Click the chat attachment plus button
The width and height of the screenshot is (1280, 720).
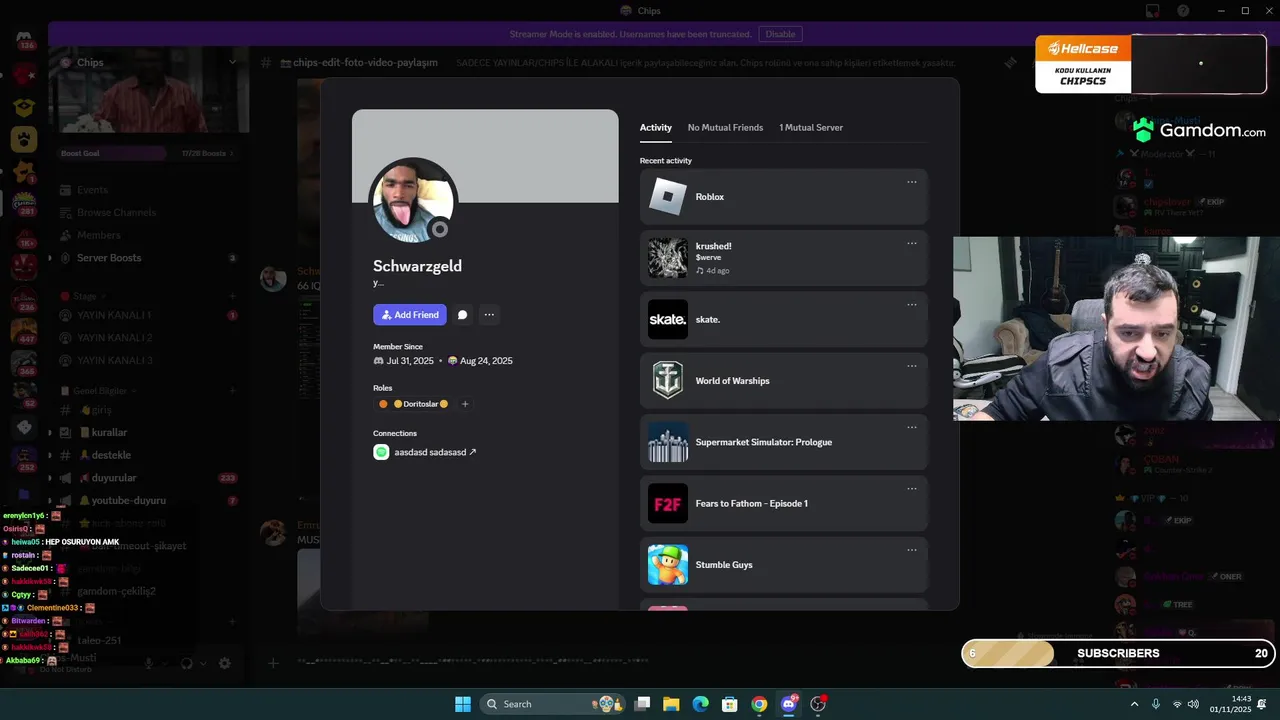[x=273, y=663]
